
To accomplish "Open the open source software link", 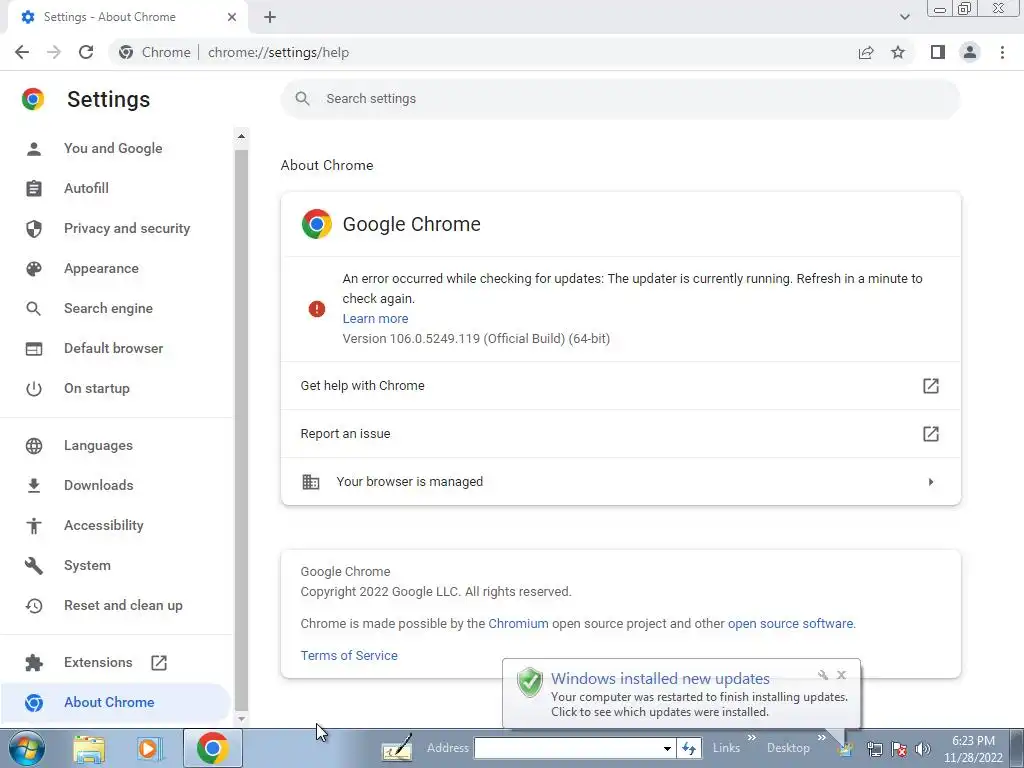I will pos(790,624).
